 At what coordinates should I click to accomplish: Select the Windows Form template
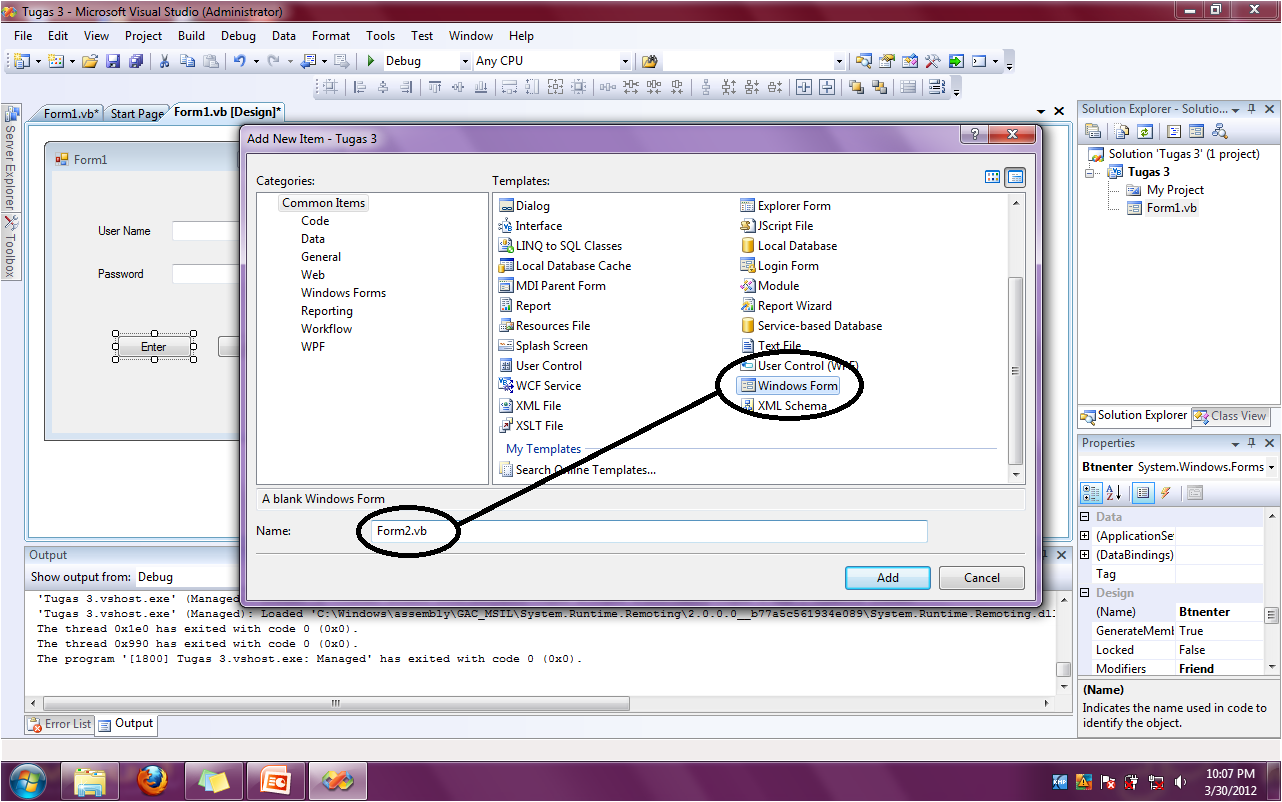click(788, 386)
